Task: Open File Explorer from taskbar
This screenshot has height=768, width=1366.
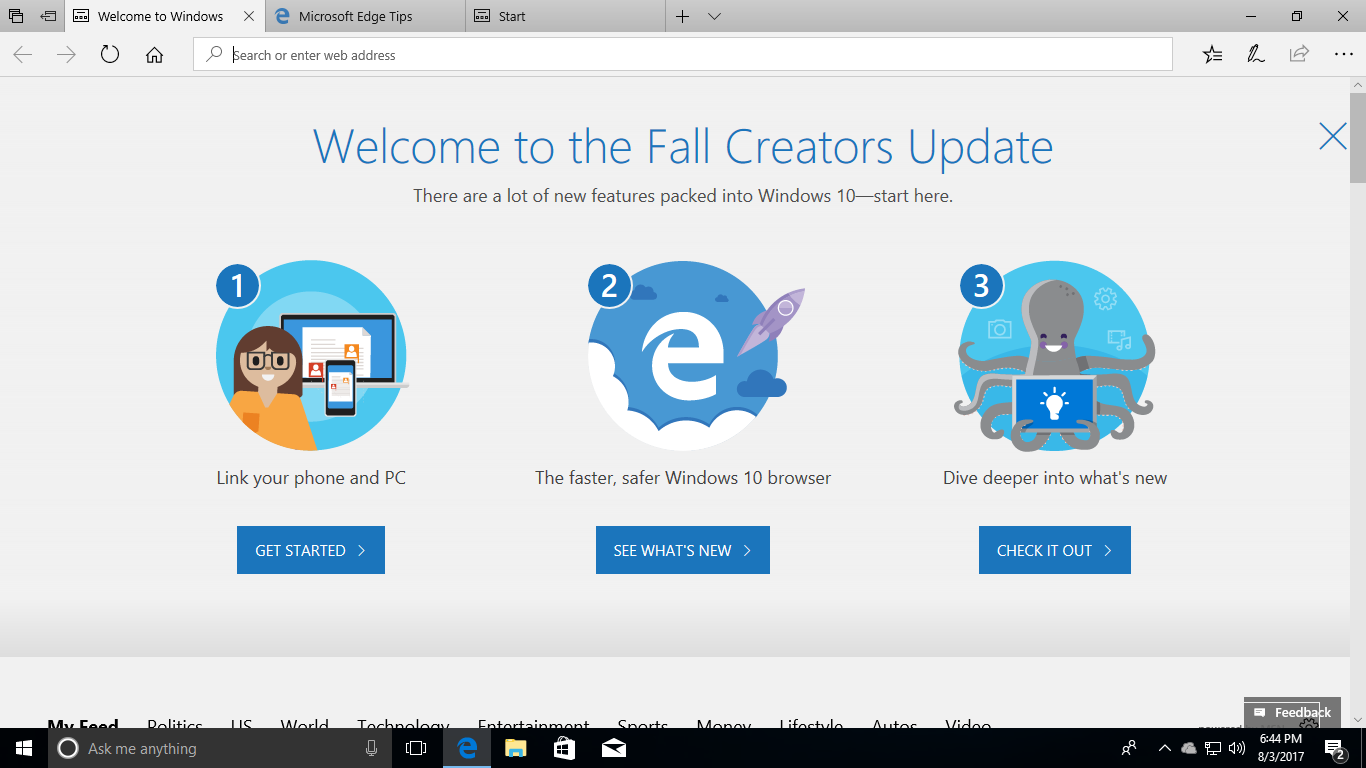Action: pyautogui.click(x=515, y=748)
